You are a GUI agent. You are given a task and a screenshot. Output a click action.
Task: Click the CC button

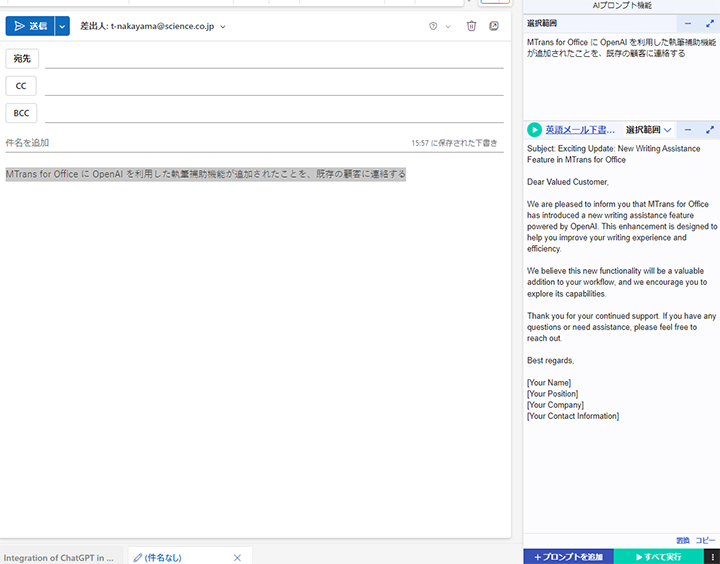pyautogui.click(x=21, y=86)
